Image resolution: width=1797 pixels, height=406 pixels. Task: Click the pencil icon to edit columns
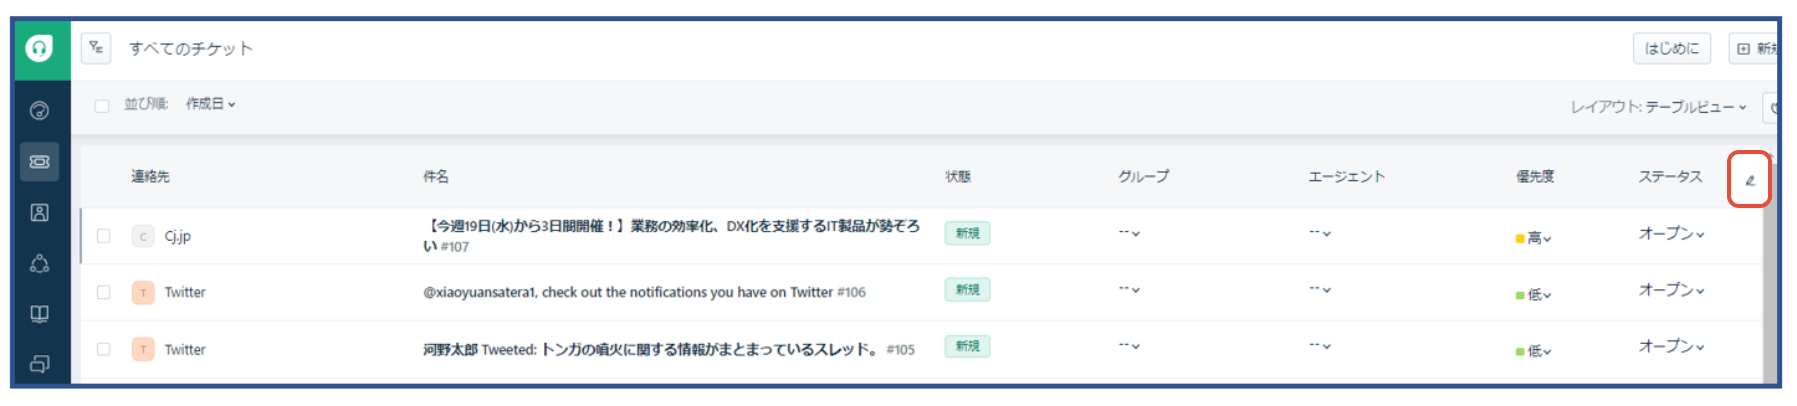1750,181
